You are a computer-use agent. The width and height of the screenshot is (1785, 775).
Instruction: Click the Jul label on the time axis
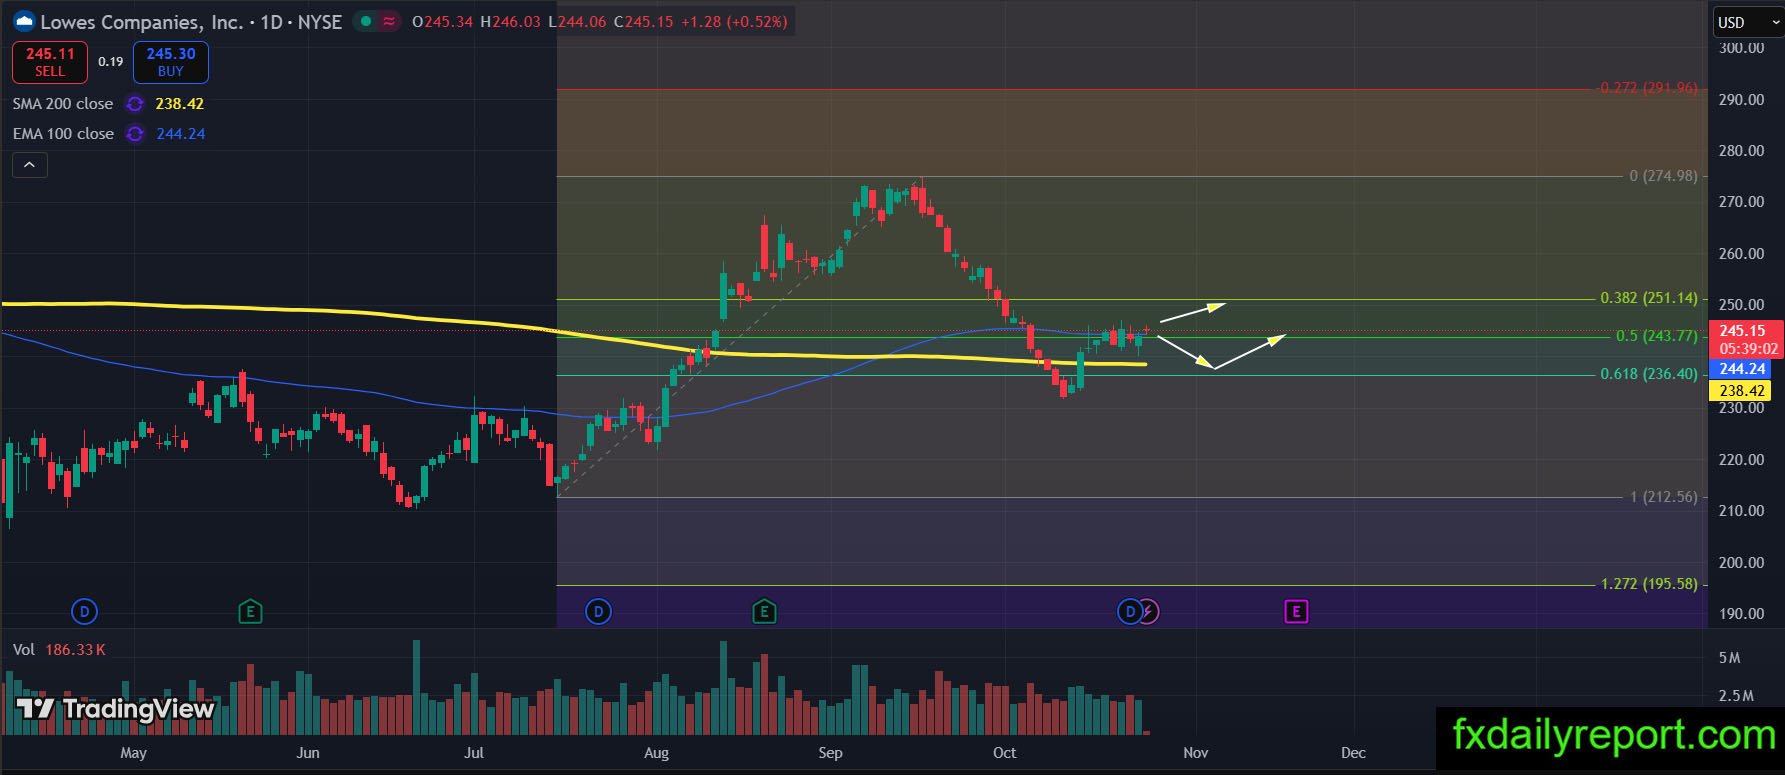(x=474, y=753)
